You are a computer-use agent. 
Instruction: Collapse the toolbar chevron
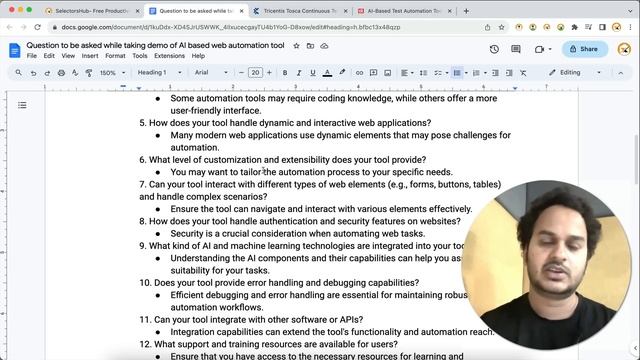[x=620, y=73]
